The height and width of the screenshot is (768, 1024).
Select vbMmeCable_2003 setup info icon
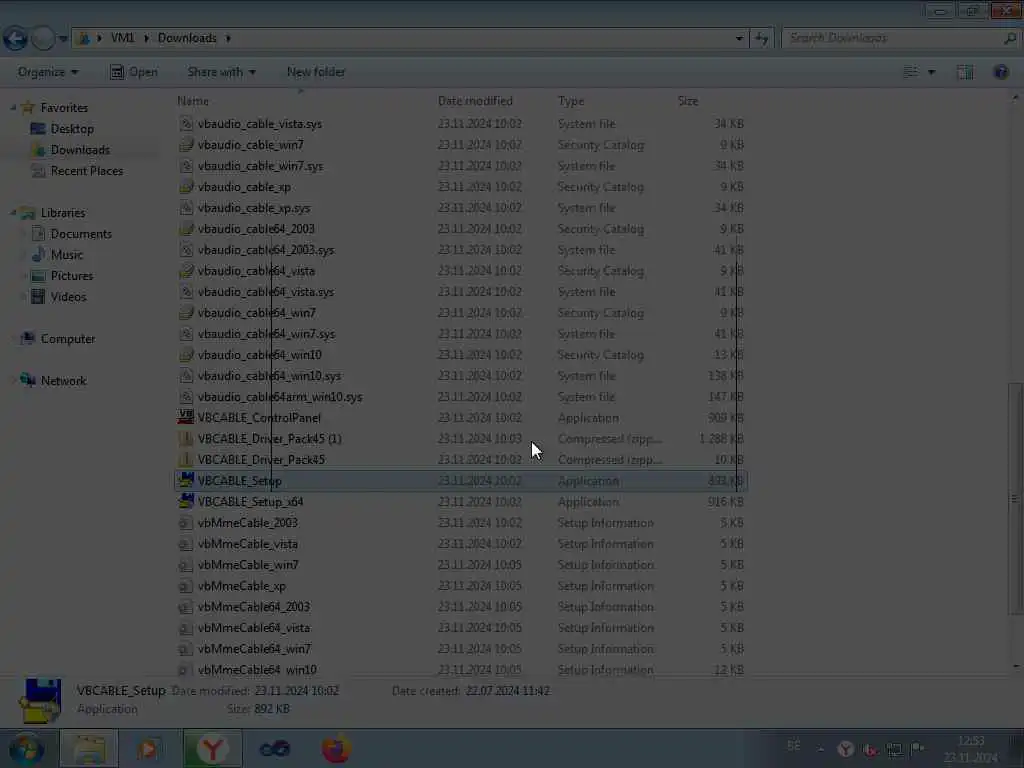[x=186, y=522]
